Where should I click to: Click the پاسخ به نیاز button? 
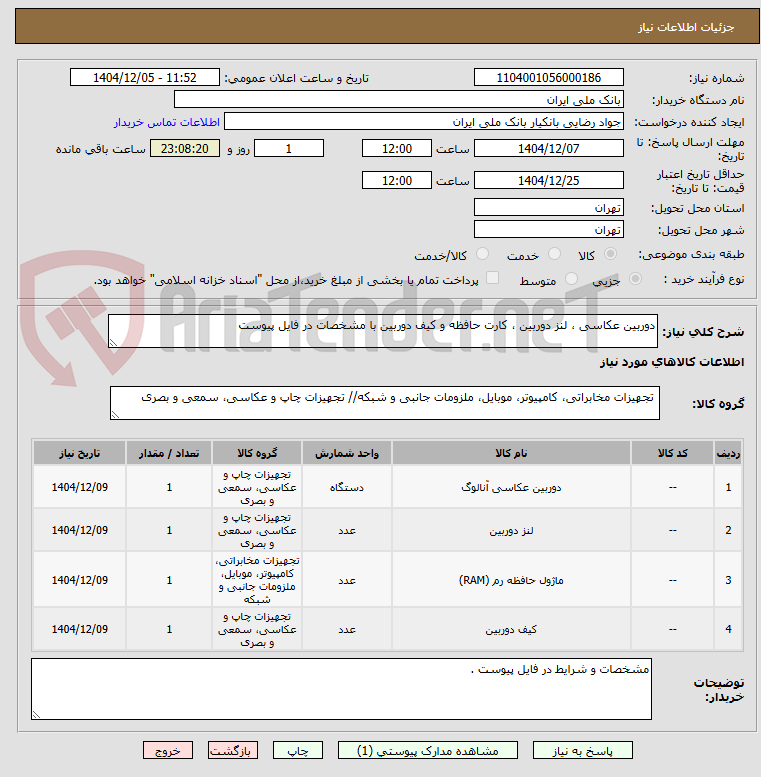(x=583, y=750)
